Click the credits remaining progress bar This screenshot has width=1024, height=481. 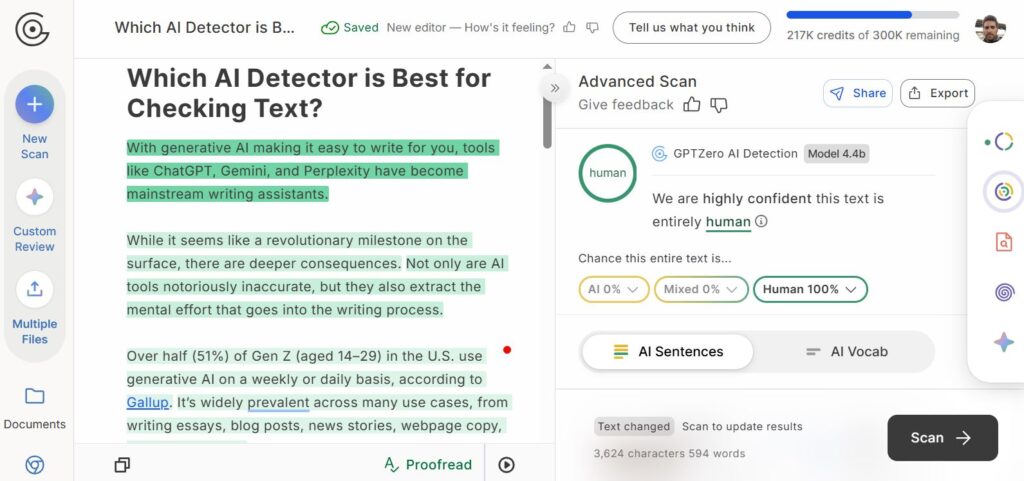pos(872,14)
